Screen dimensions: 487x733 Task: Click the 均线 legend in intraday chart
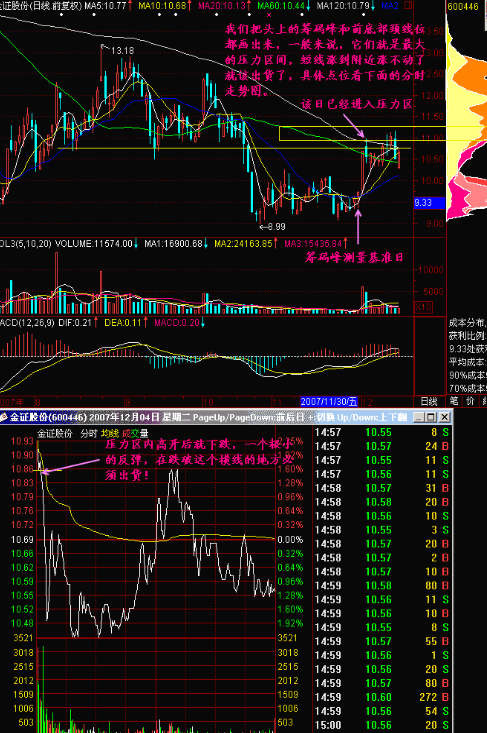110,433
